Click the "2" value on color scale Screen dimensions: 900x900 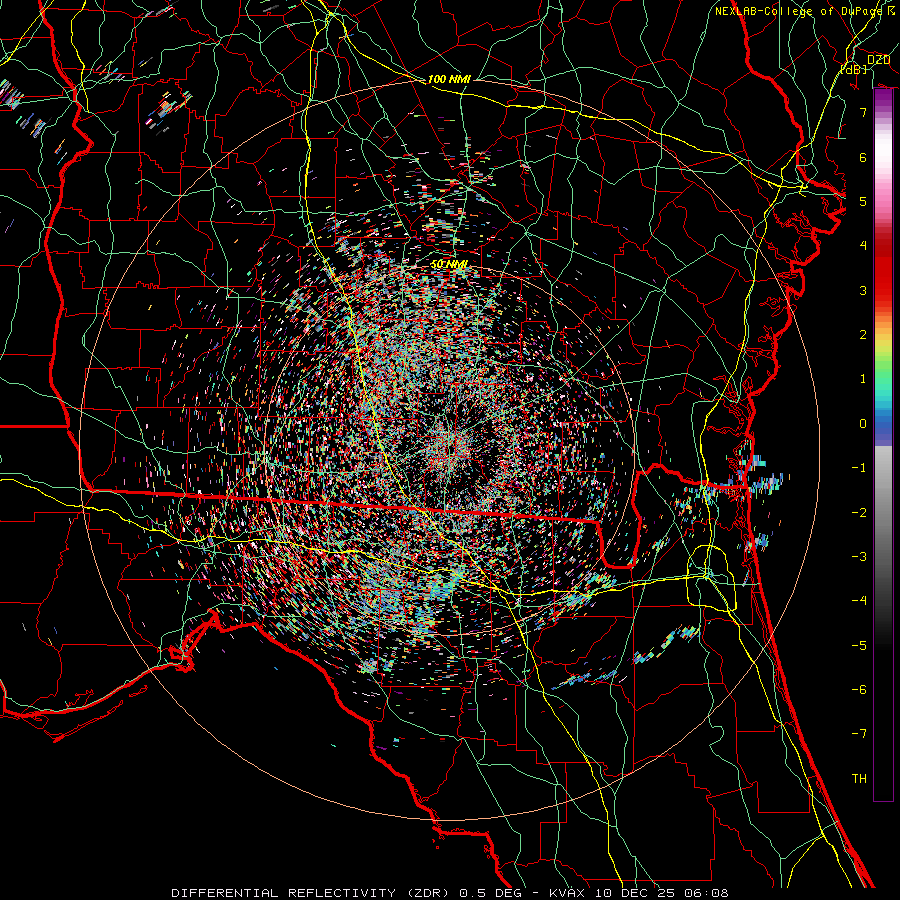coord(863,335)
